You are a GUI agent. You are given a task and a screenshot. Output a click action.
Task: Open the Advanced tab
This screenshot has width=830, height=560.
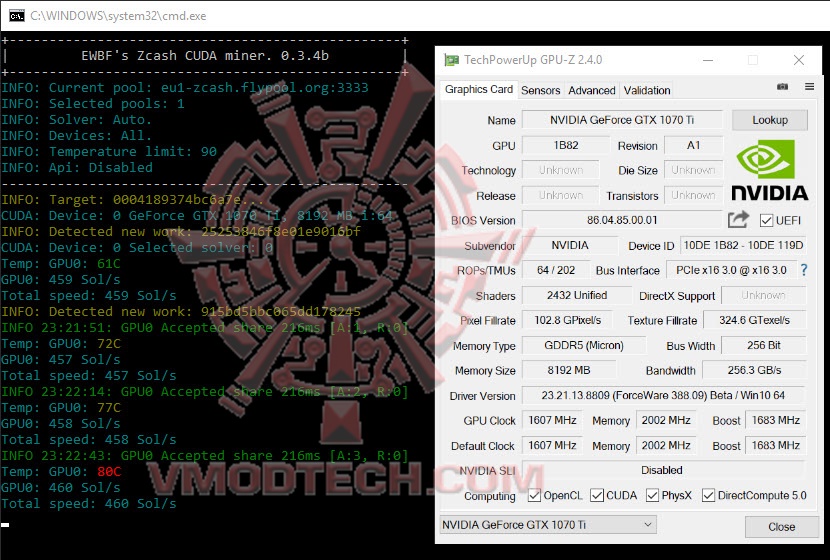point(591,91)
